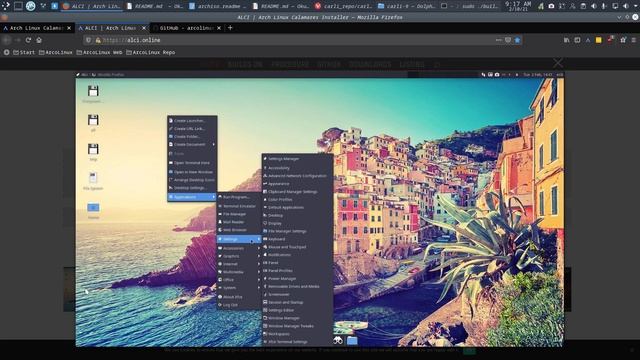Image resolution: width=640 pixels, height=360 pixels.
Task: Select Window Manager Tweaks entry
Action: coord(297,326)
